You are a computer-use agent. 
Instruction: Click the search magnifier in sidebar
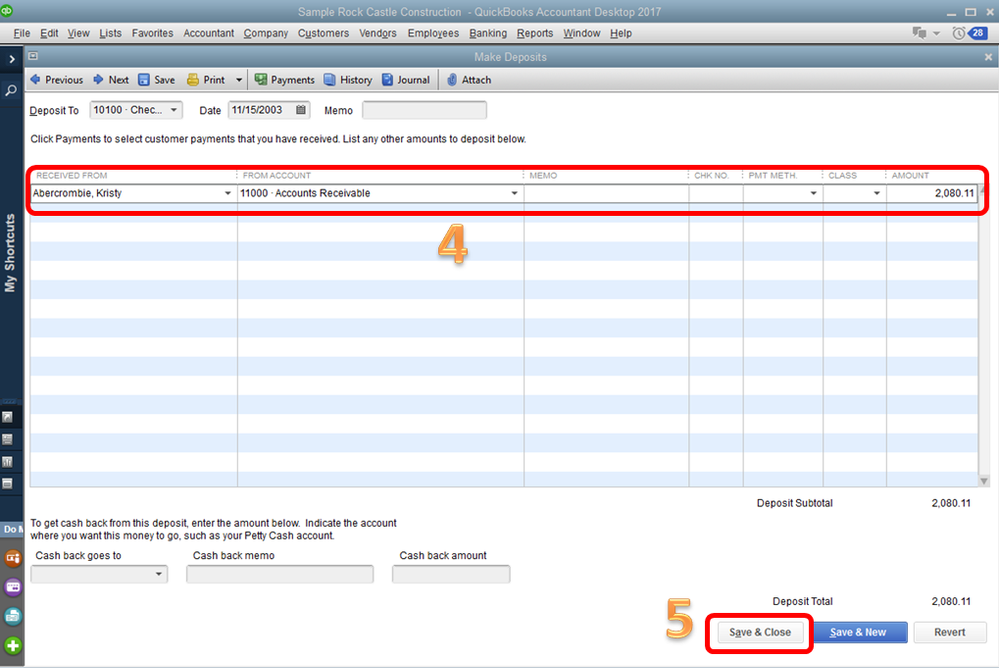pos(11,91)
